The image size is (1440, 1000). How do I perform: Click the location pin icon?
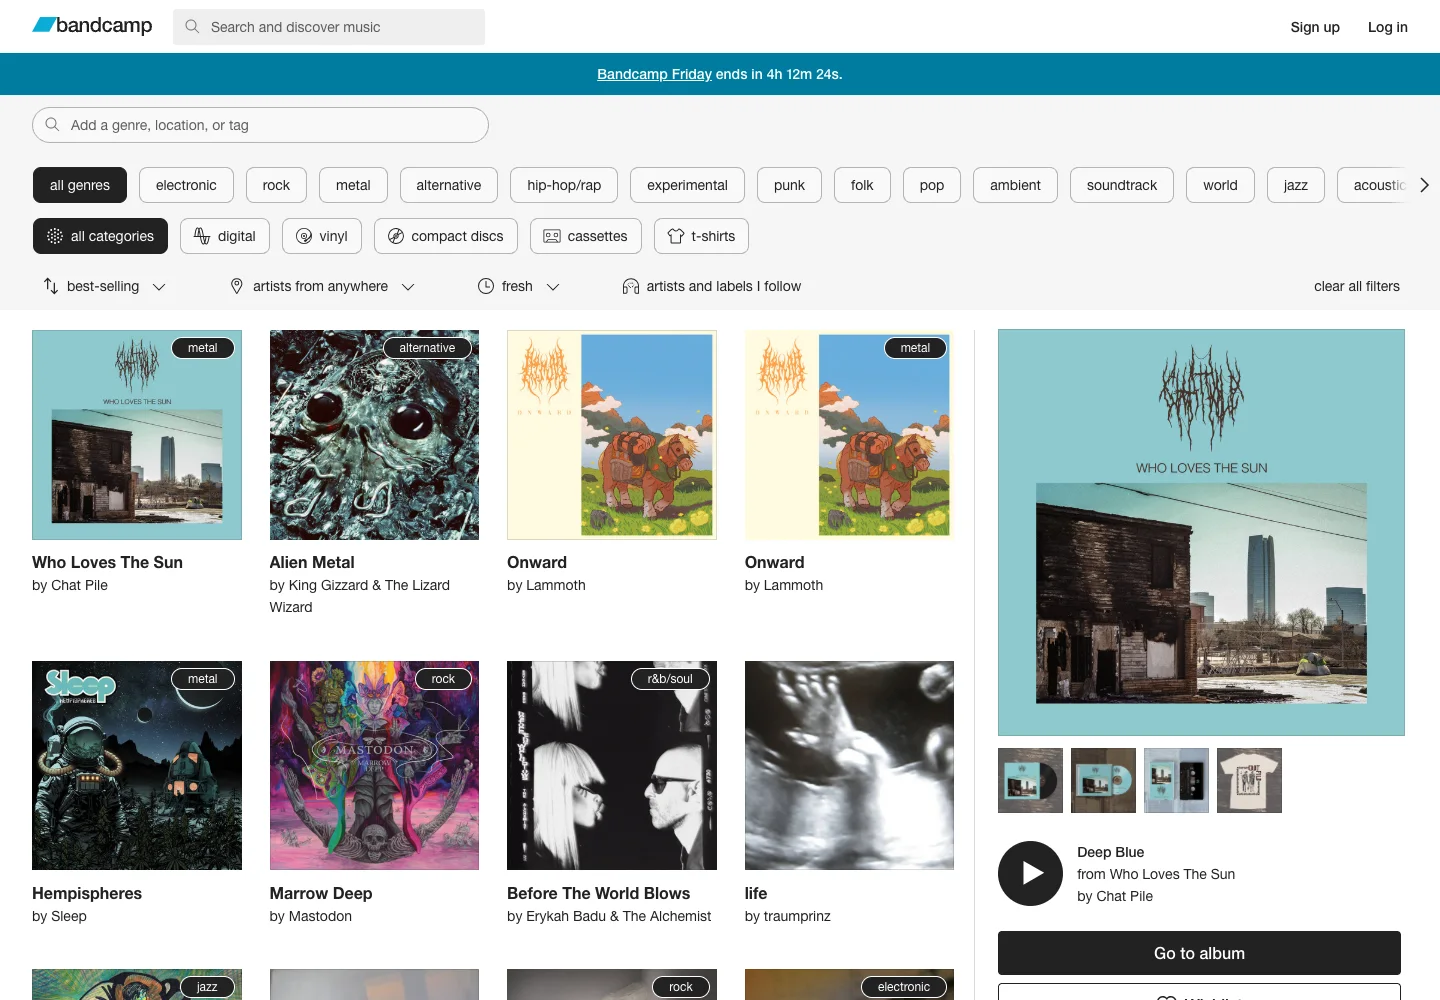(237, 286)
